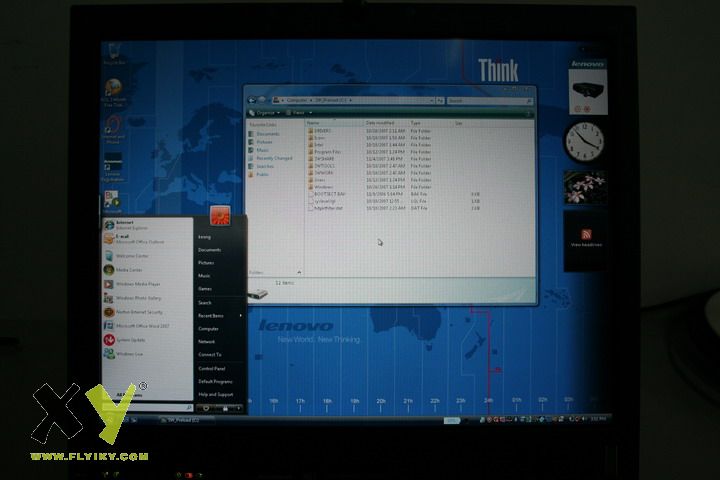Select the DRIVERS folder

[x=320, y=131]
